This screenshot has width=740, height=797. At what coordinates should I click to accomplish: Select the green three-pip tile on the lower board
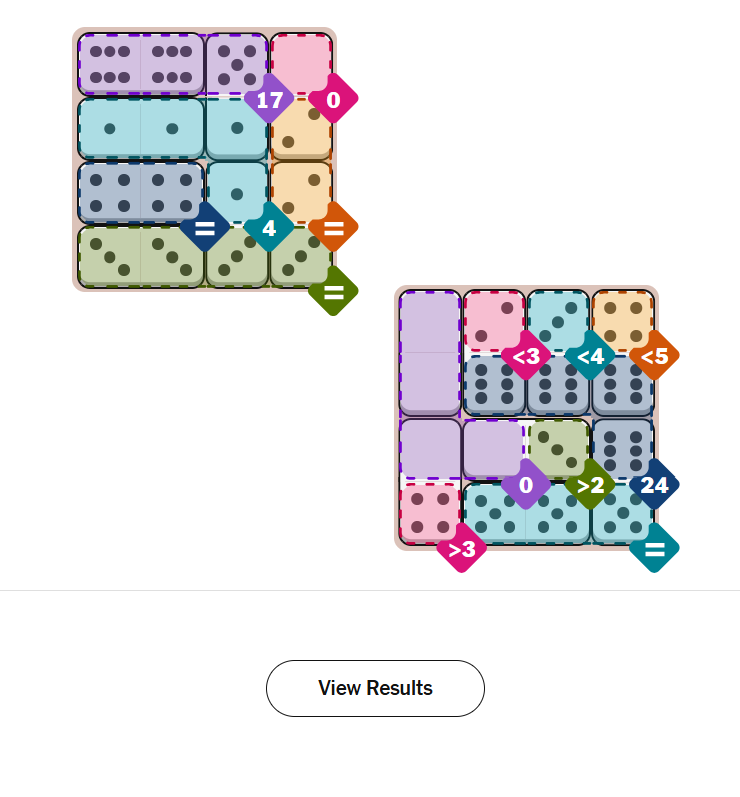pos(558,445)
